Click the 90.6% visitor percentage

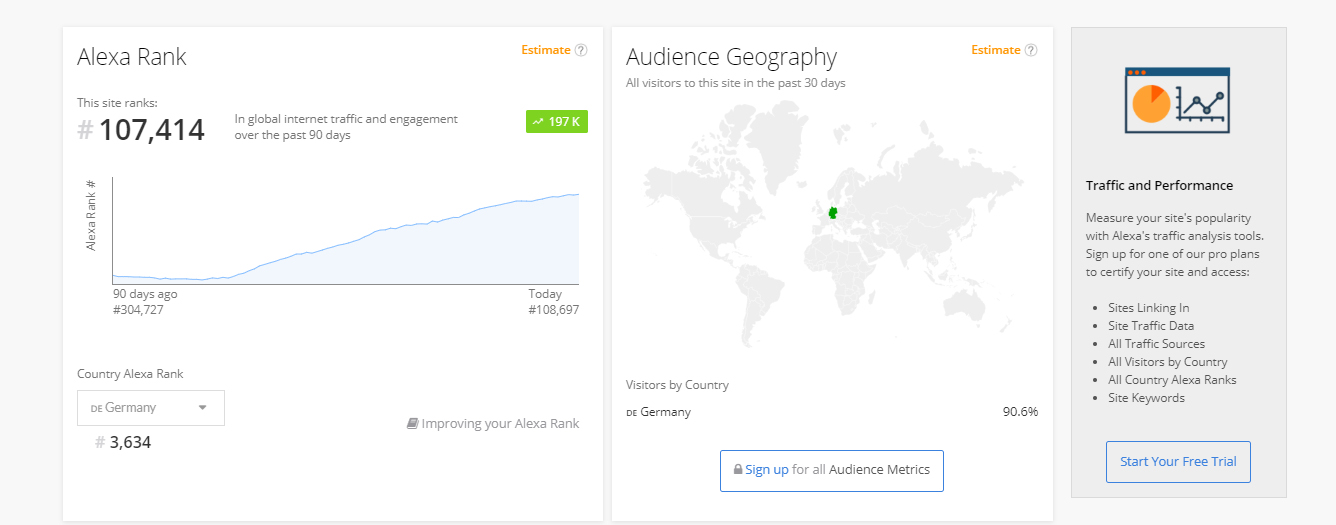(x=1021, y=412)
